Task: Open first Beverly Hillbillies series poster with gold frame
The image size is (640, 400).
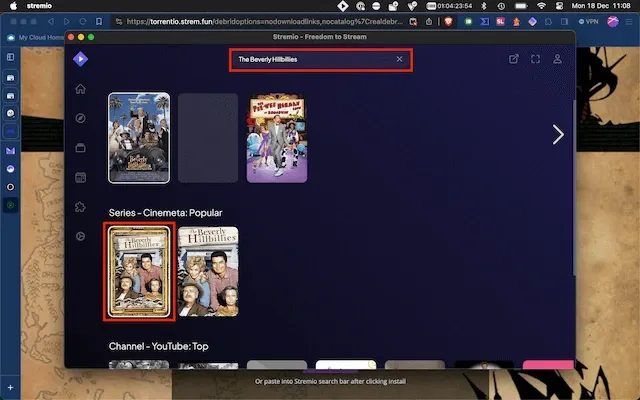Action: 139,272
